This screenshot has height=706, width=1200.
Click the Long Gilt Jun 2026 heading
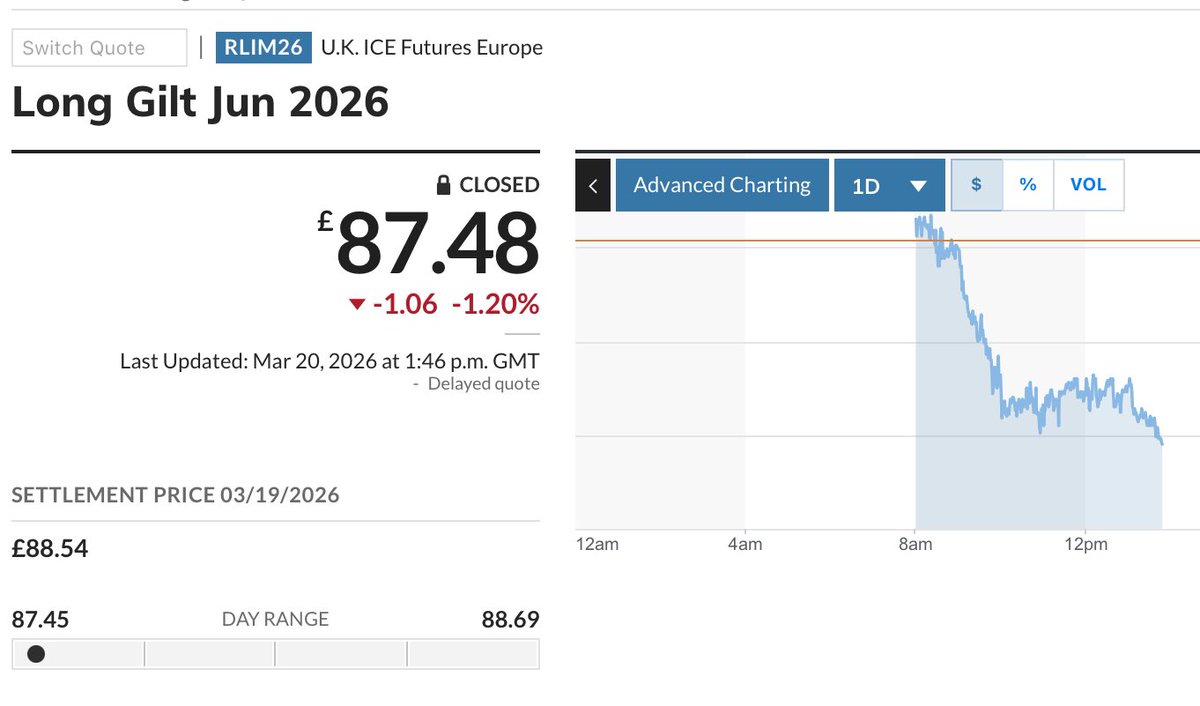pyautogui.click(x=200, y=103)
